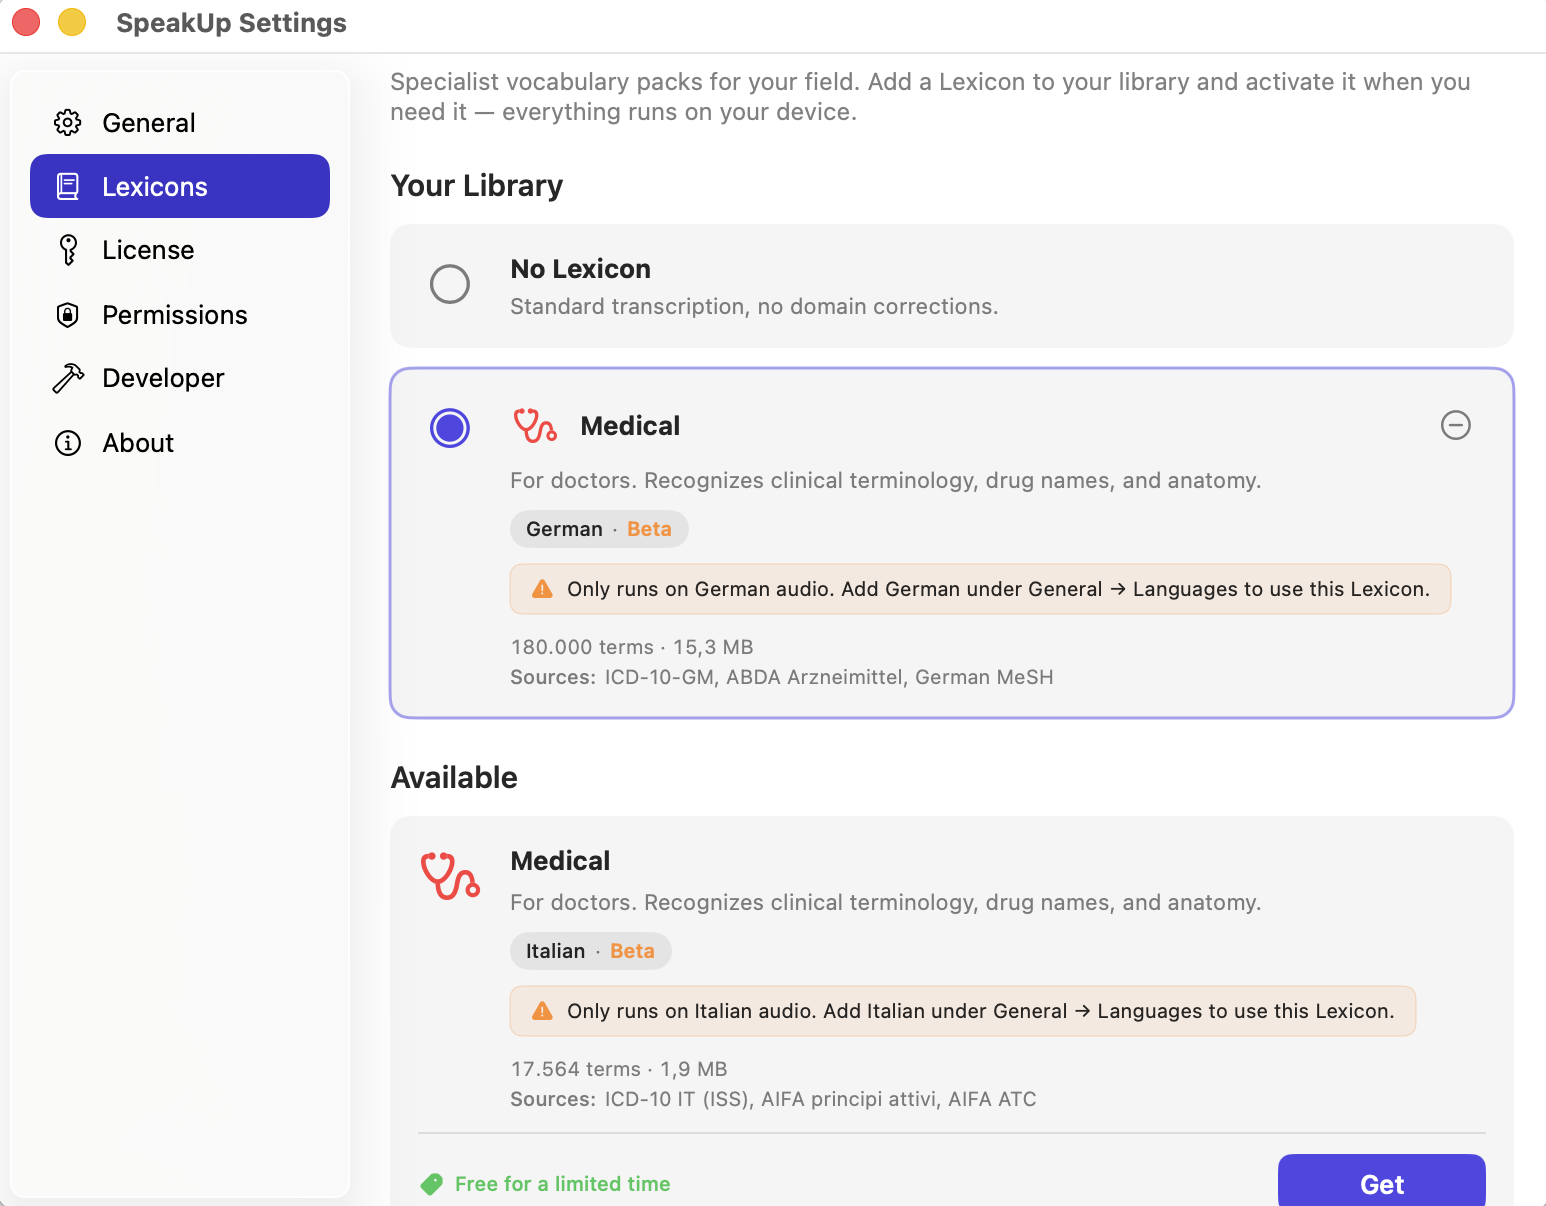The height and width of the screenshot is (1206, 1546).
Task: Click the German Beta language badge
Action: (599, 529)
